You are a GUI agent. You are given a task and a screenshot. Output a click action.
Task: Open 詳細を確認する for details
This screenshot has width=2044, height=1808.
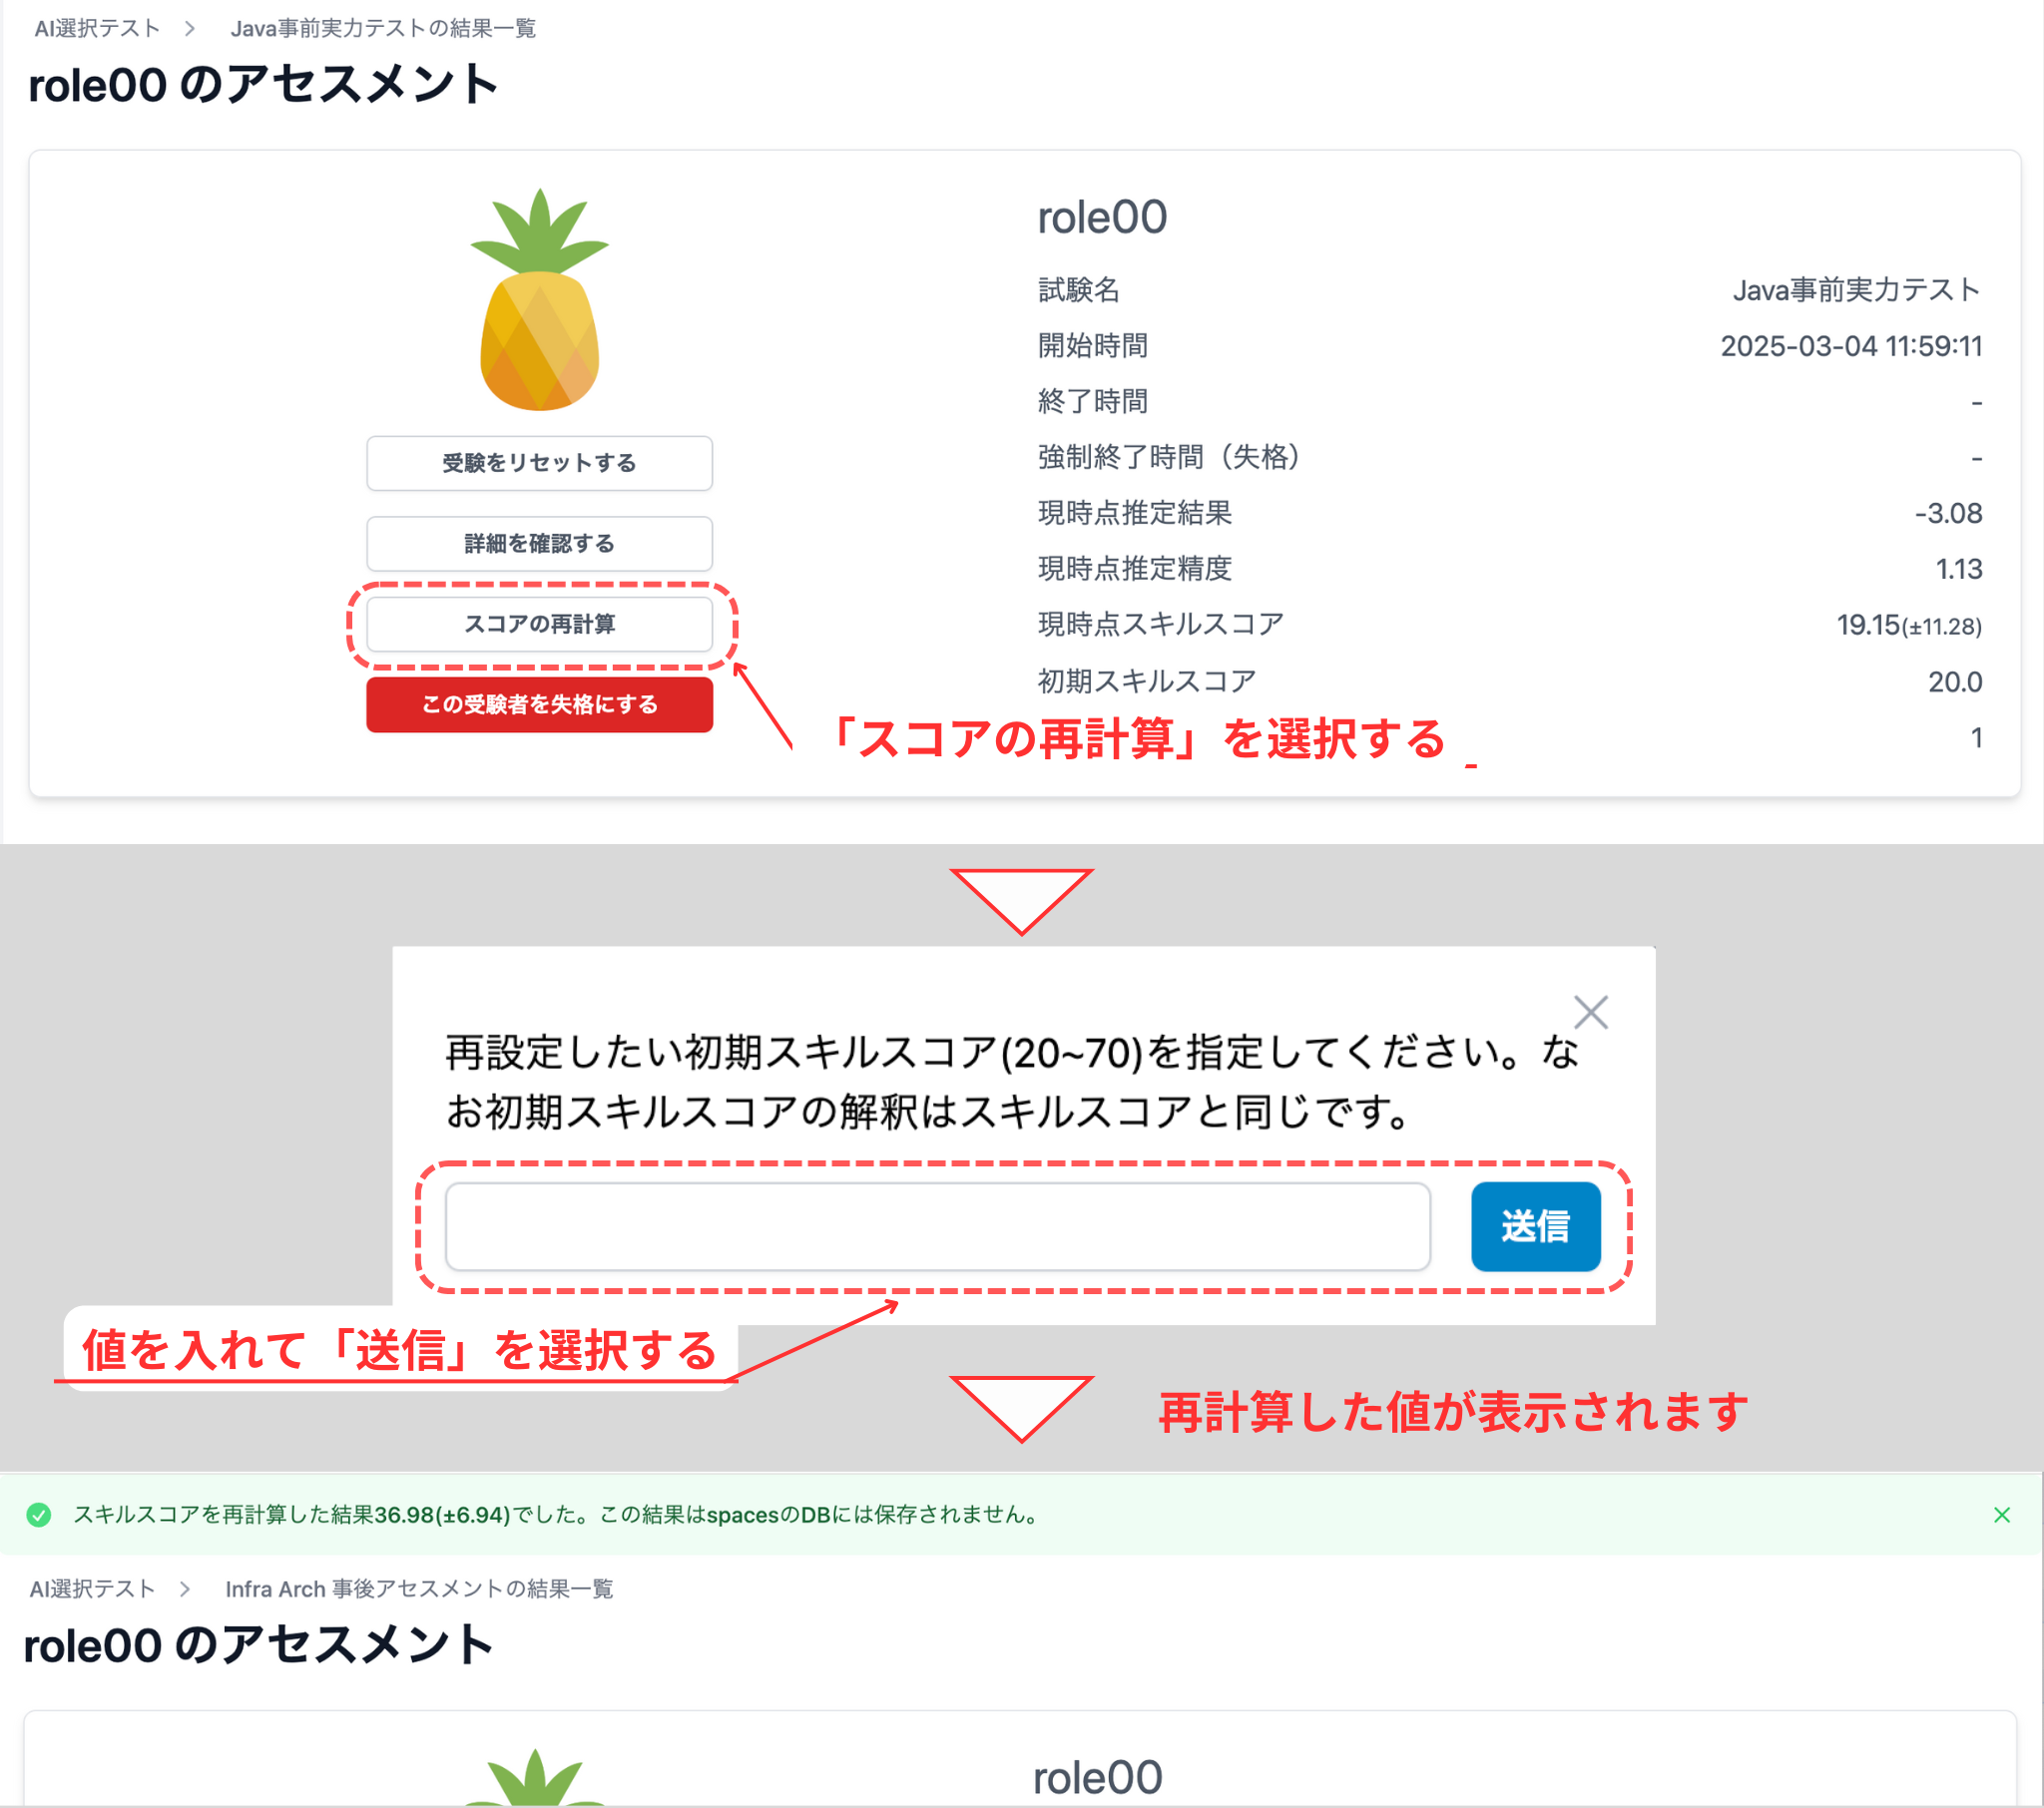pyautogui.click(x=539, y=543)
